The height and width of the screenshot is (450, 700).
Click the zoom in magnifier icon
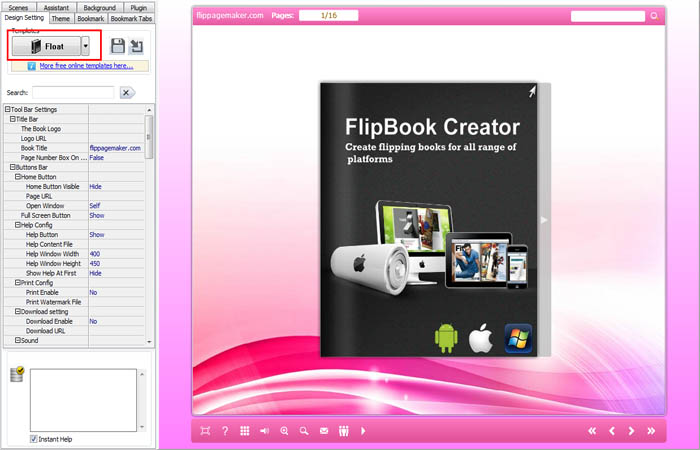tap(284, 431)
